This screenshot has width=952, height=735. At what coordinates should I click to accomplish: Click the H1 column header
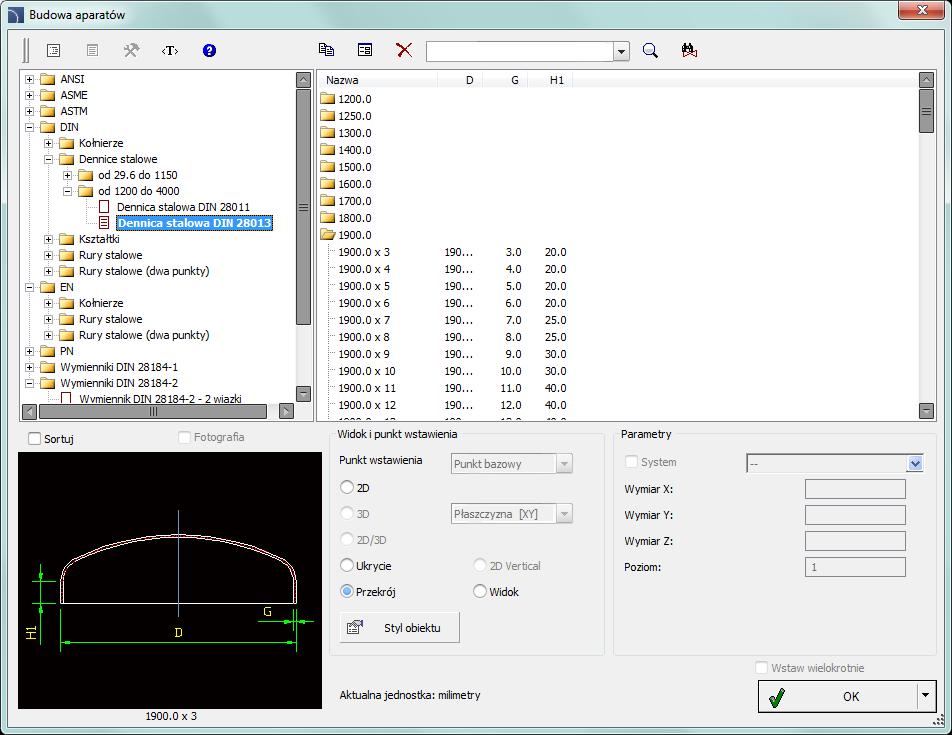coord(550,80)
